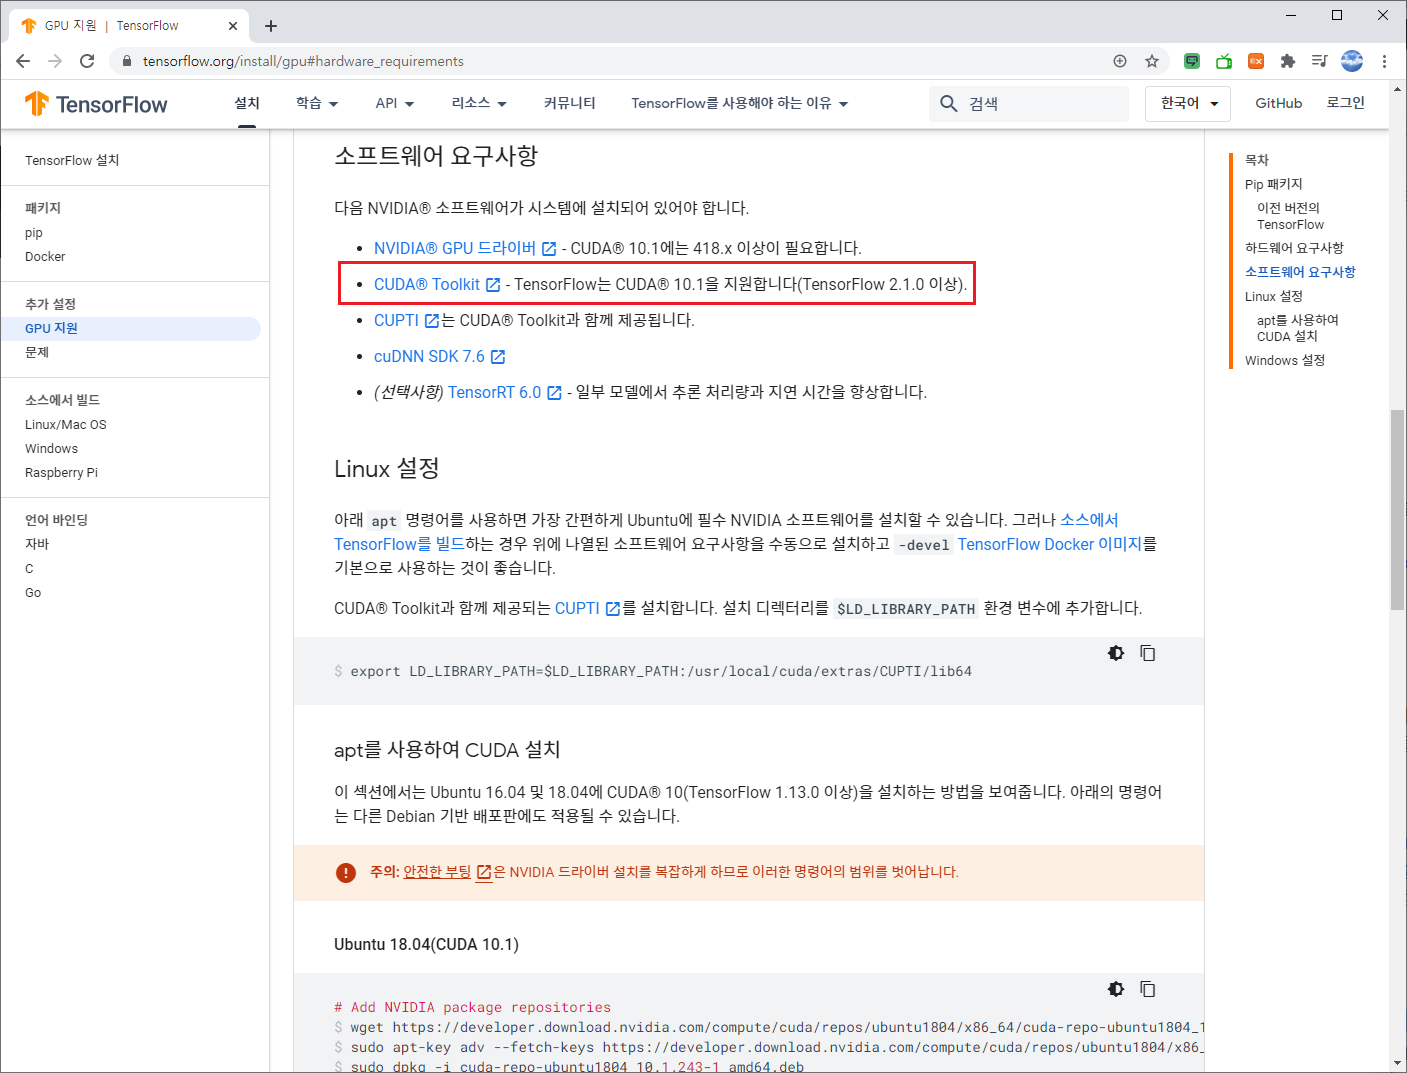Open Windows build page in left sidebar
This screenshot has height=1073, width=1407.
pos(51,449)
